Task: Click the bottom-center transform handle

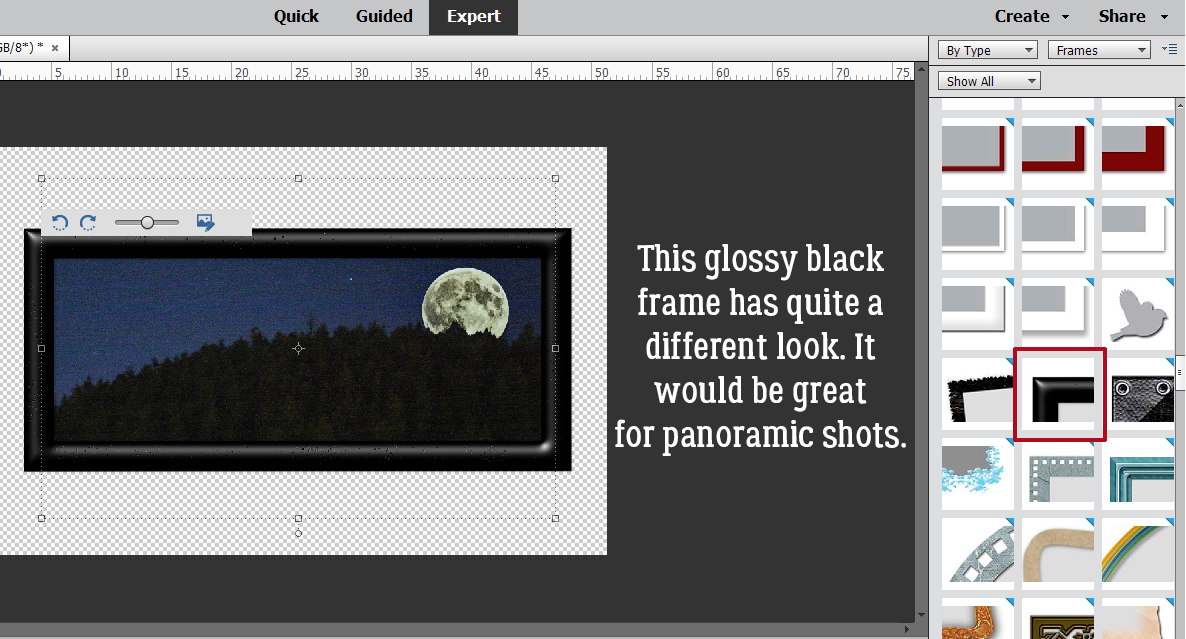Action: [299, 518]
